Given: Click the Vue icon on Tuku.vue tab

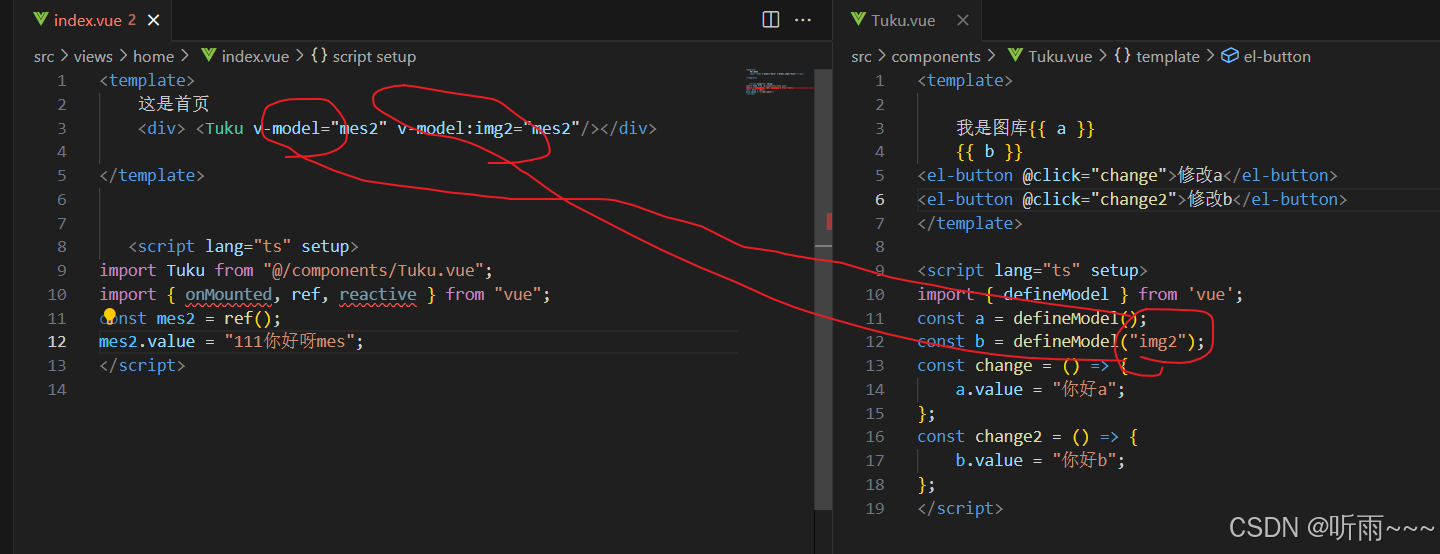Looking at the screenshot, I should click(x=858, y=20).
